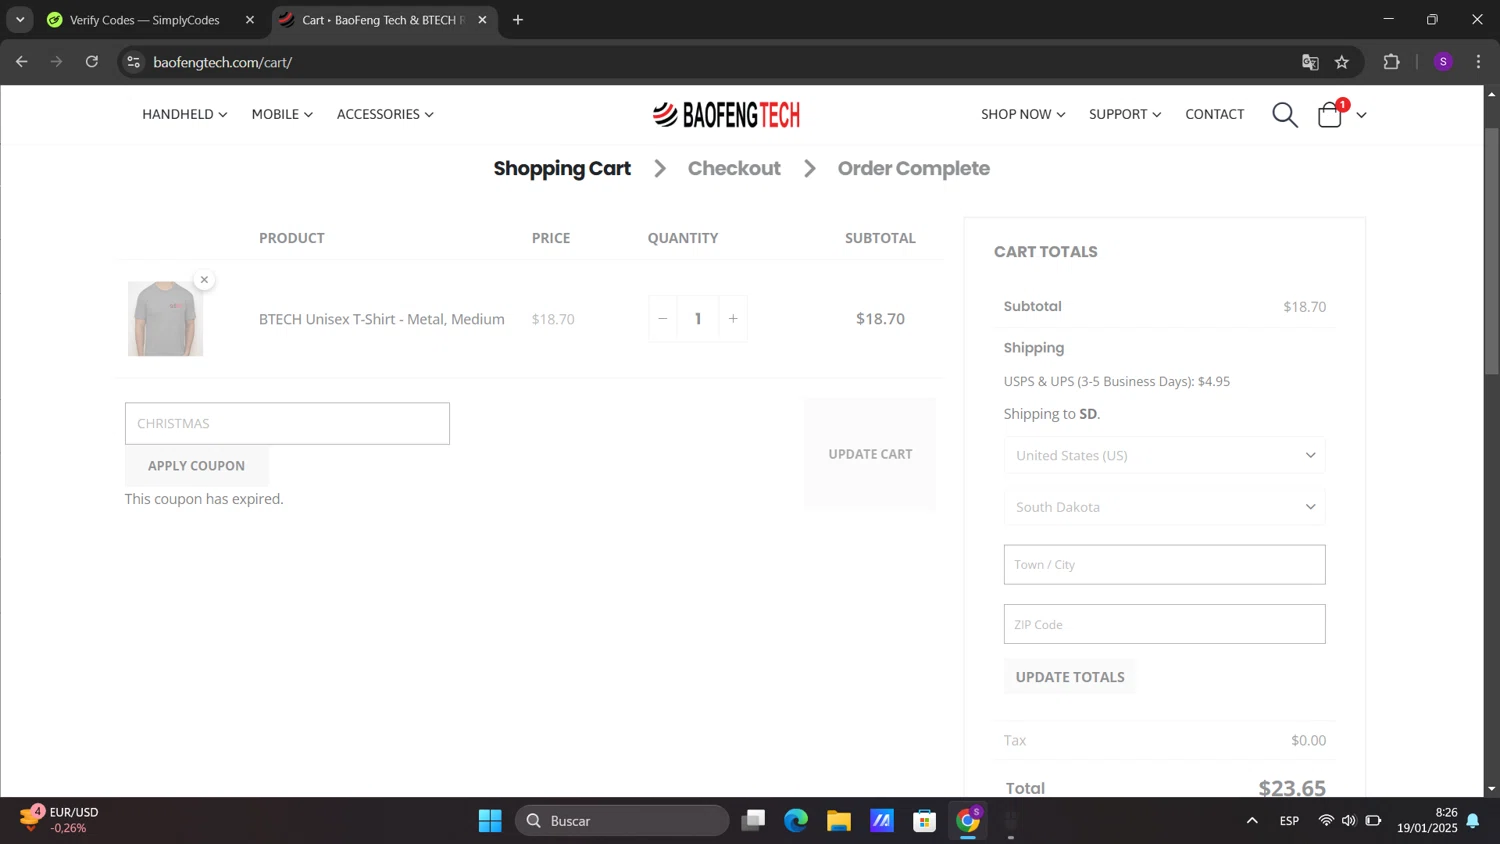Close the Verify Codes SimplyCodes tab
The image size is (1500, 844).
(250, 20)
